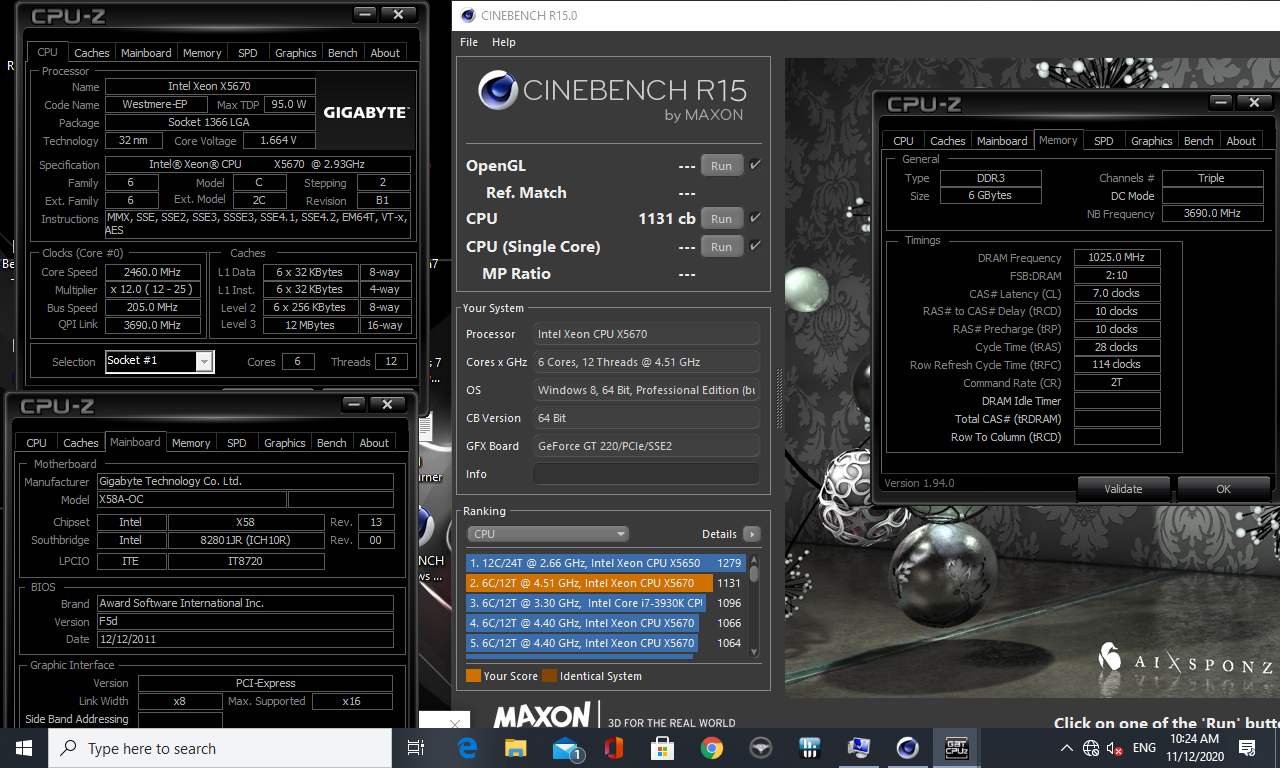Click the Windows Start button
The height and width of the screenshot is (768, 1280).
point(24,748)
